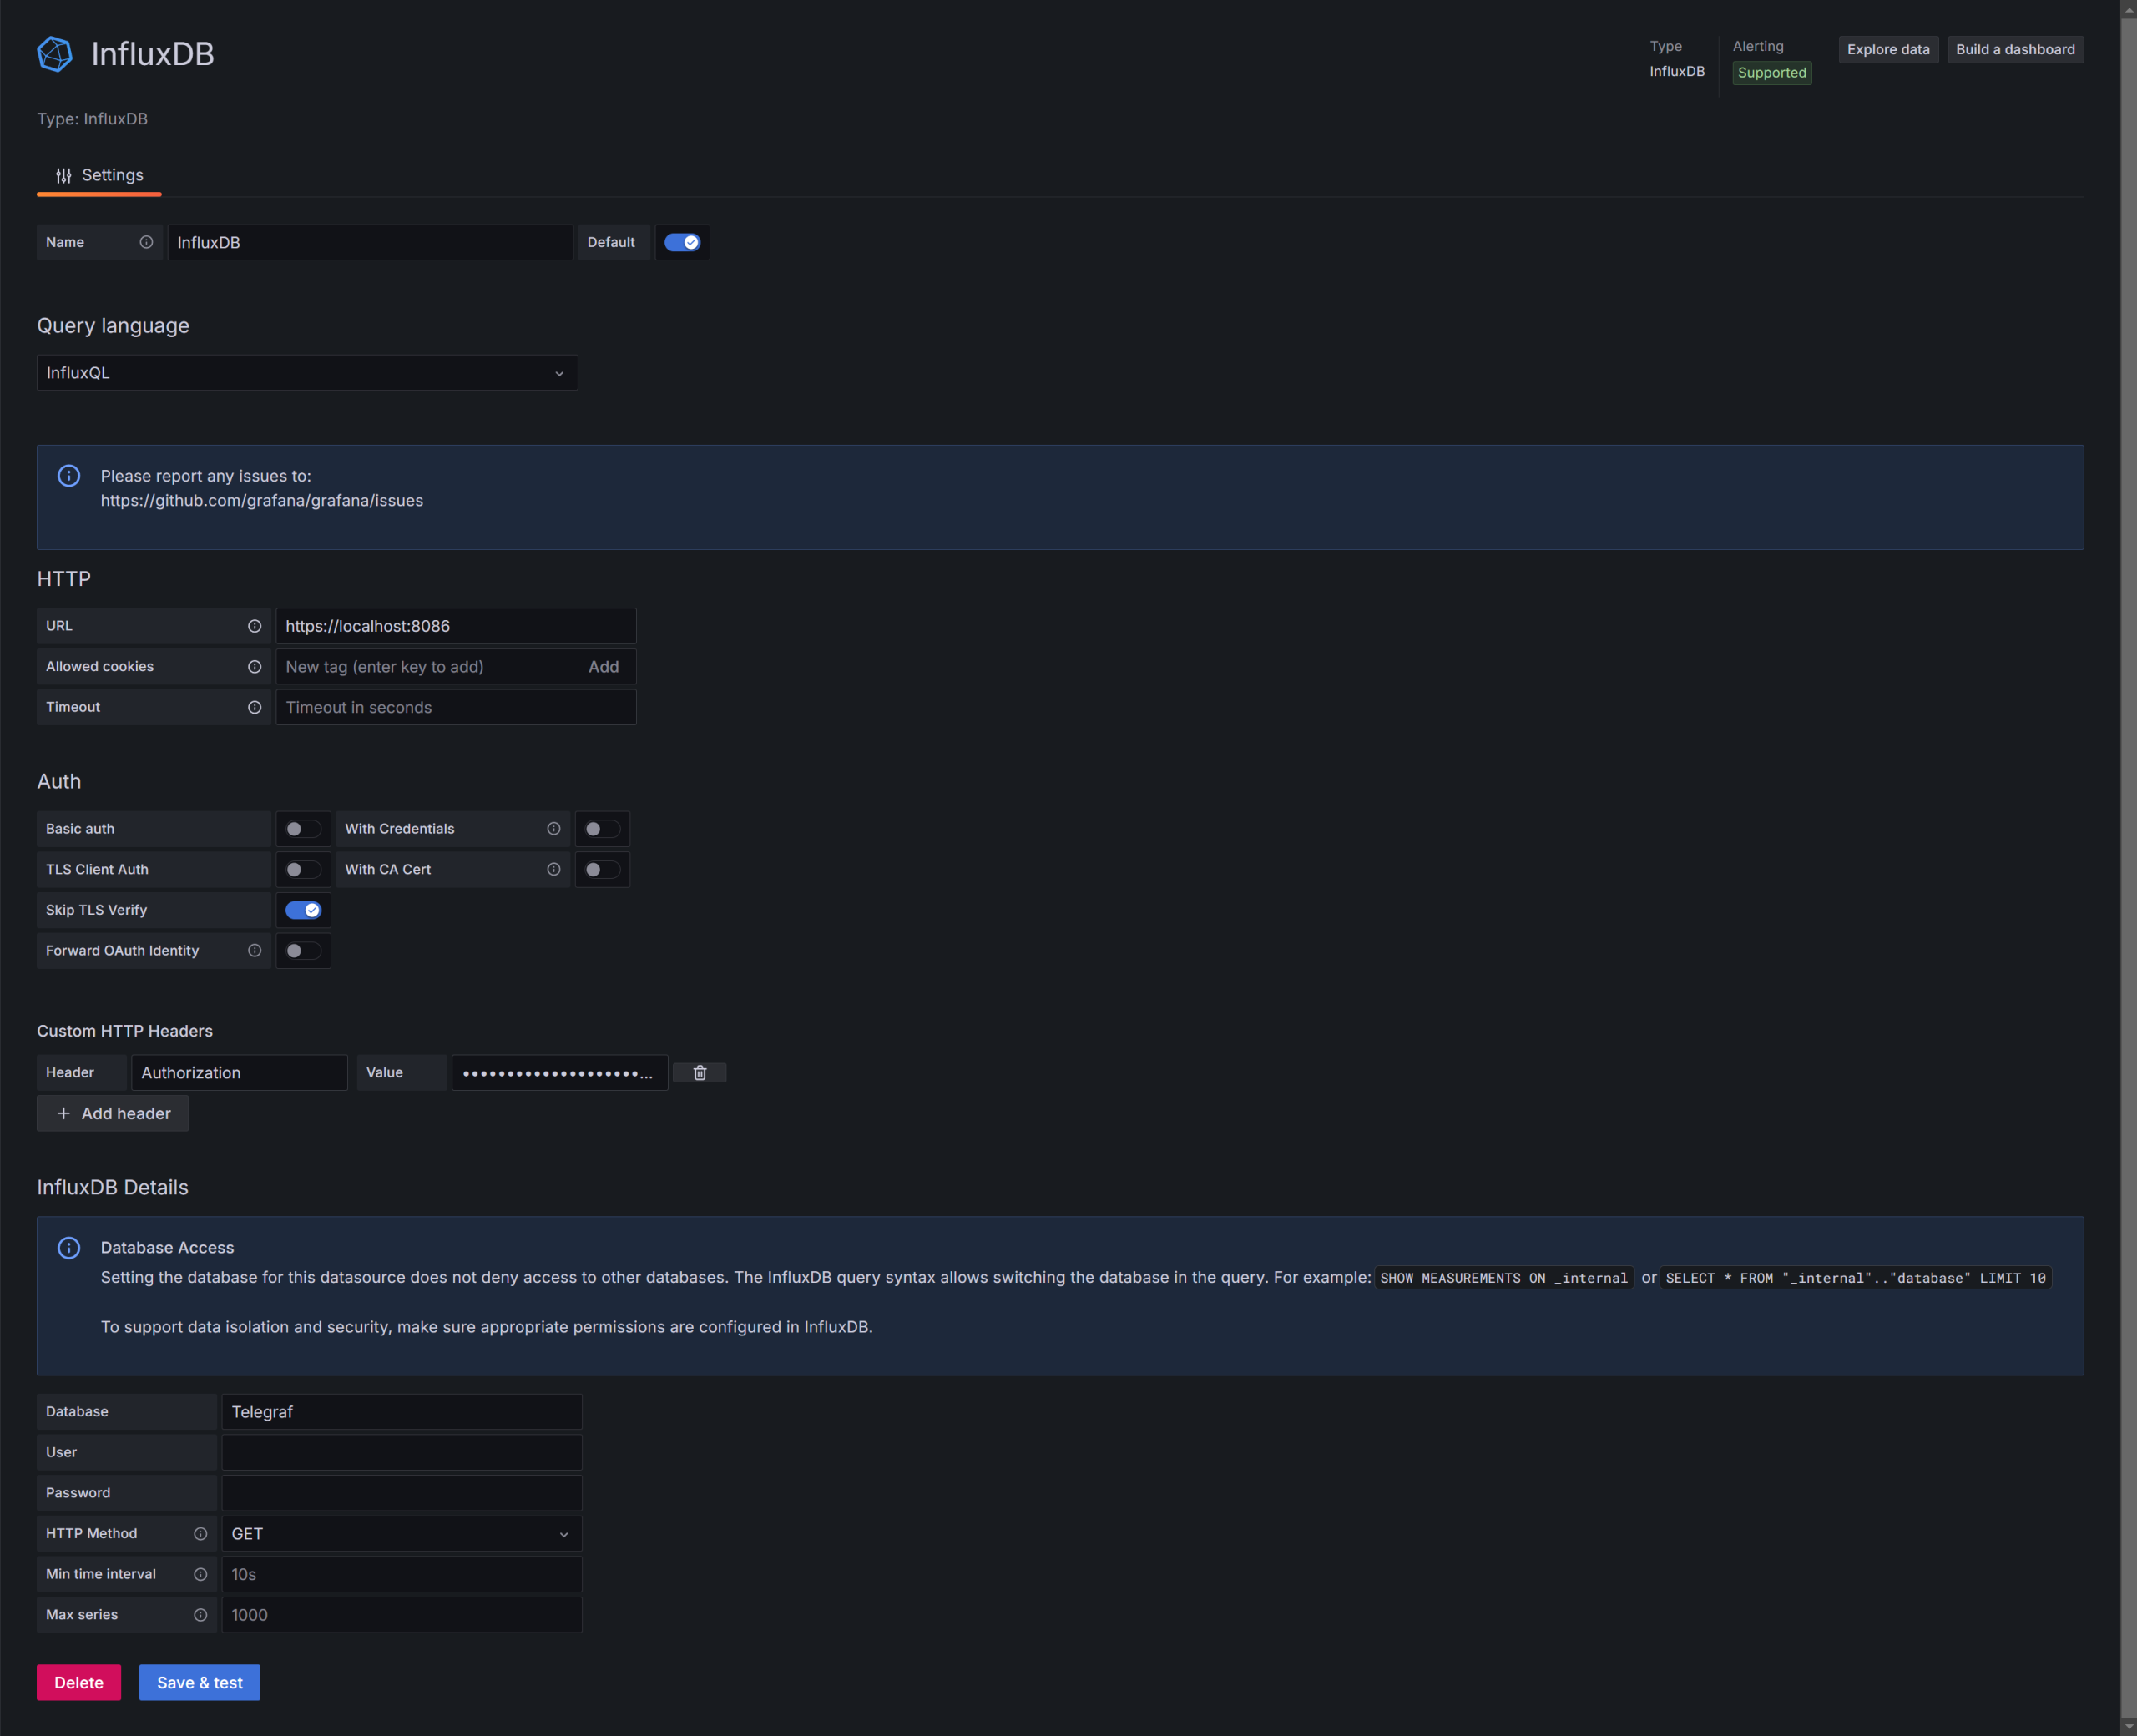Enable TLS Client Auth toggle

303,869
